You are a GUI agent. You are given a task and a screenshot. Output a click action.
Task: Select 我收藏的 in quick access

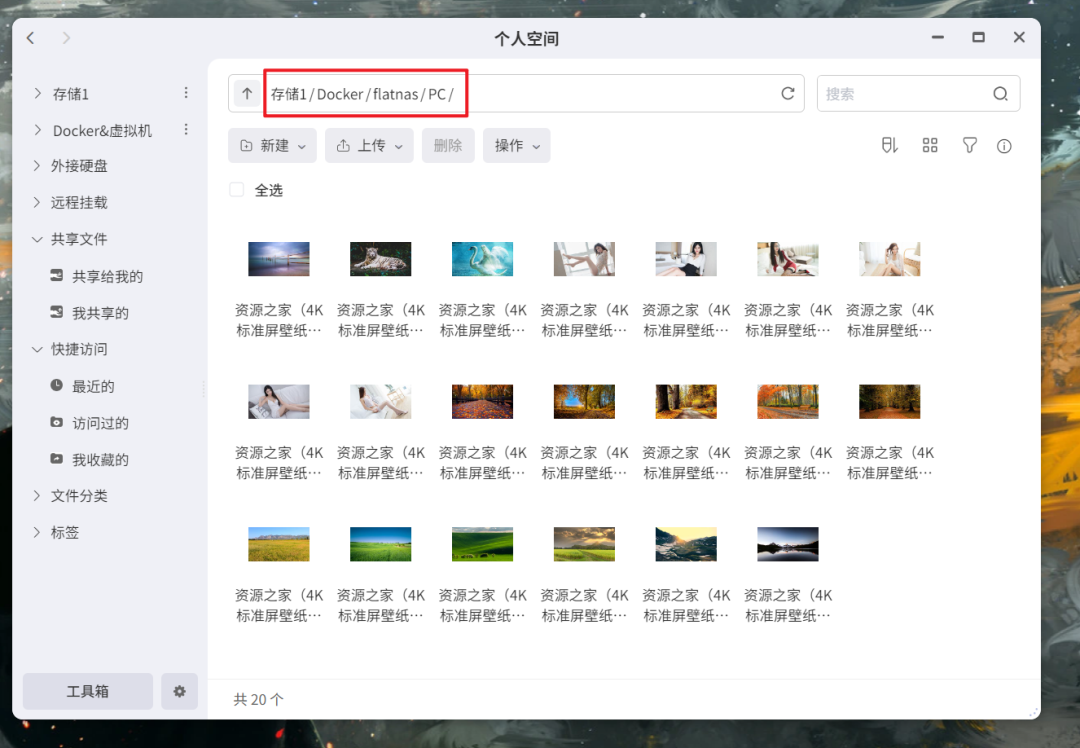click(101, 459)
